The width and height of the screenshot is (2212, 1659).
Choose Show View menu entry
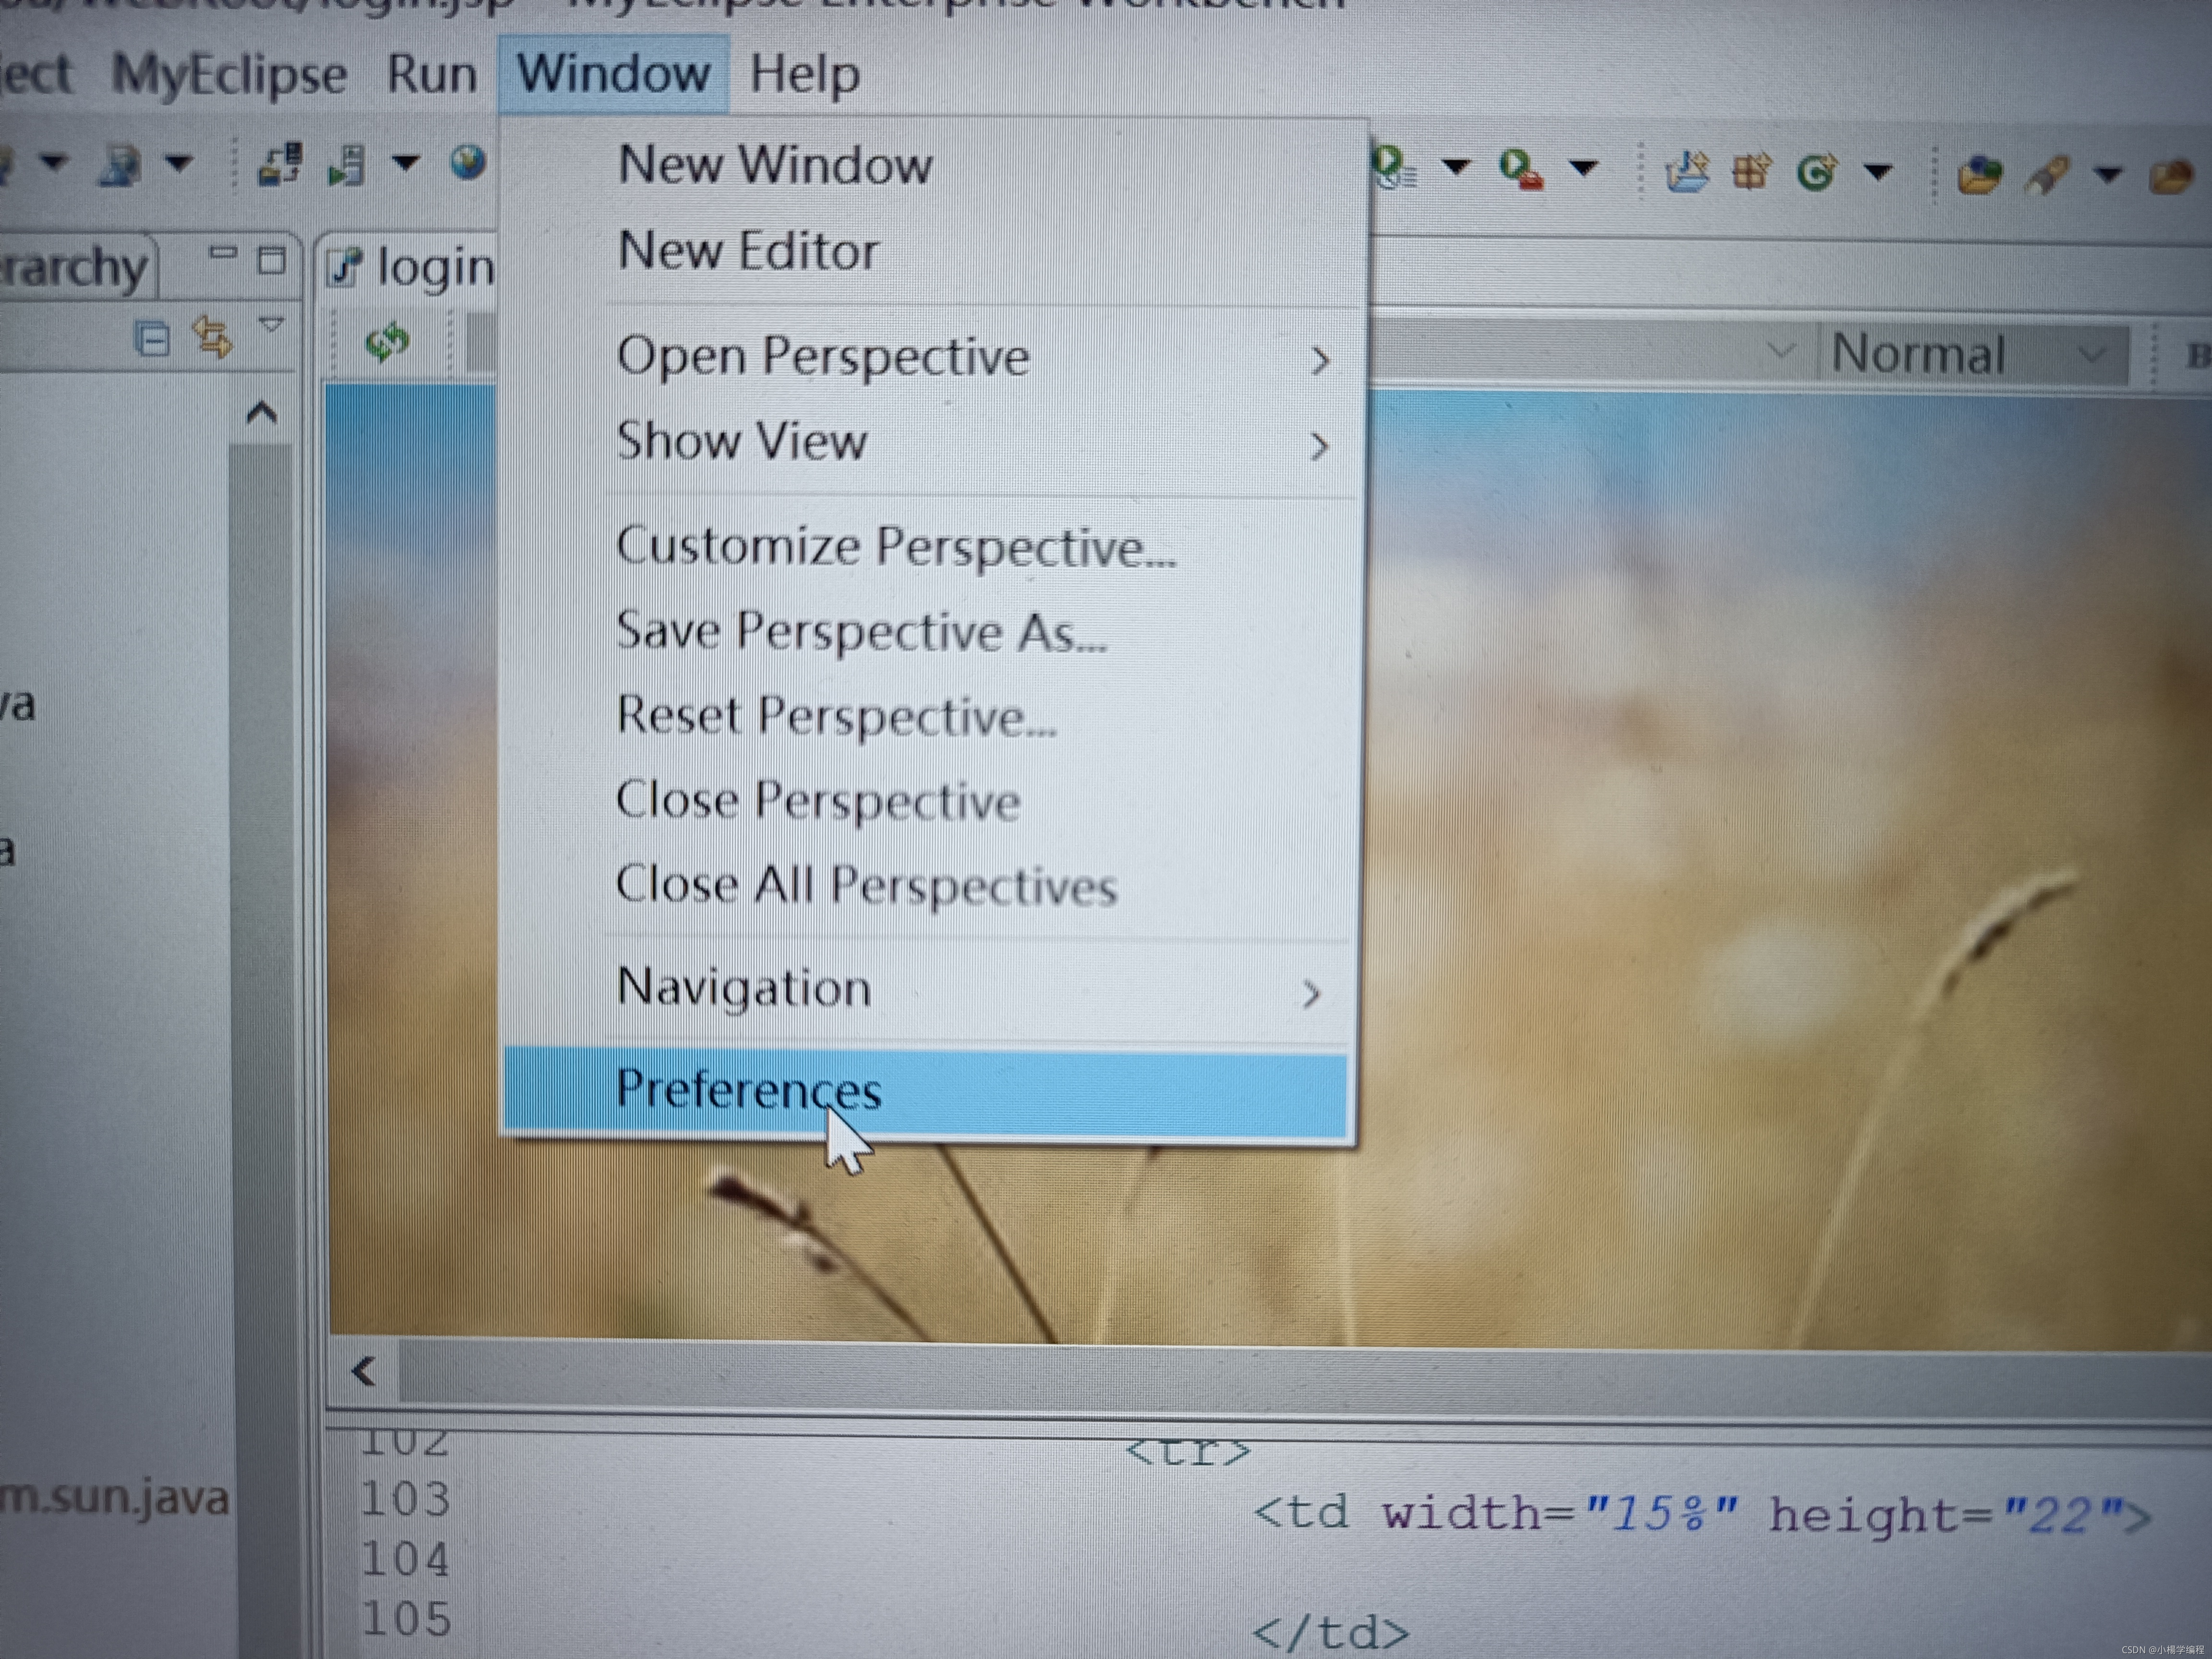coord(742,441)
